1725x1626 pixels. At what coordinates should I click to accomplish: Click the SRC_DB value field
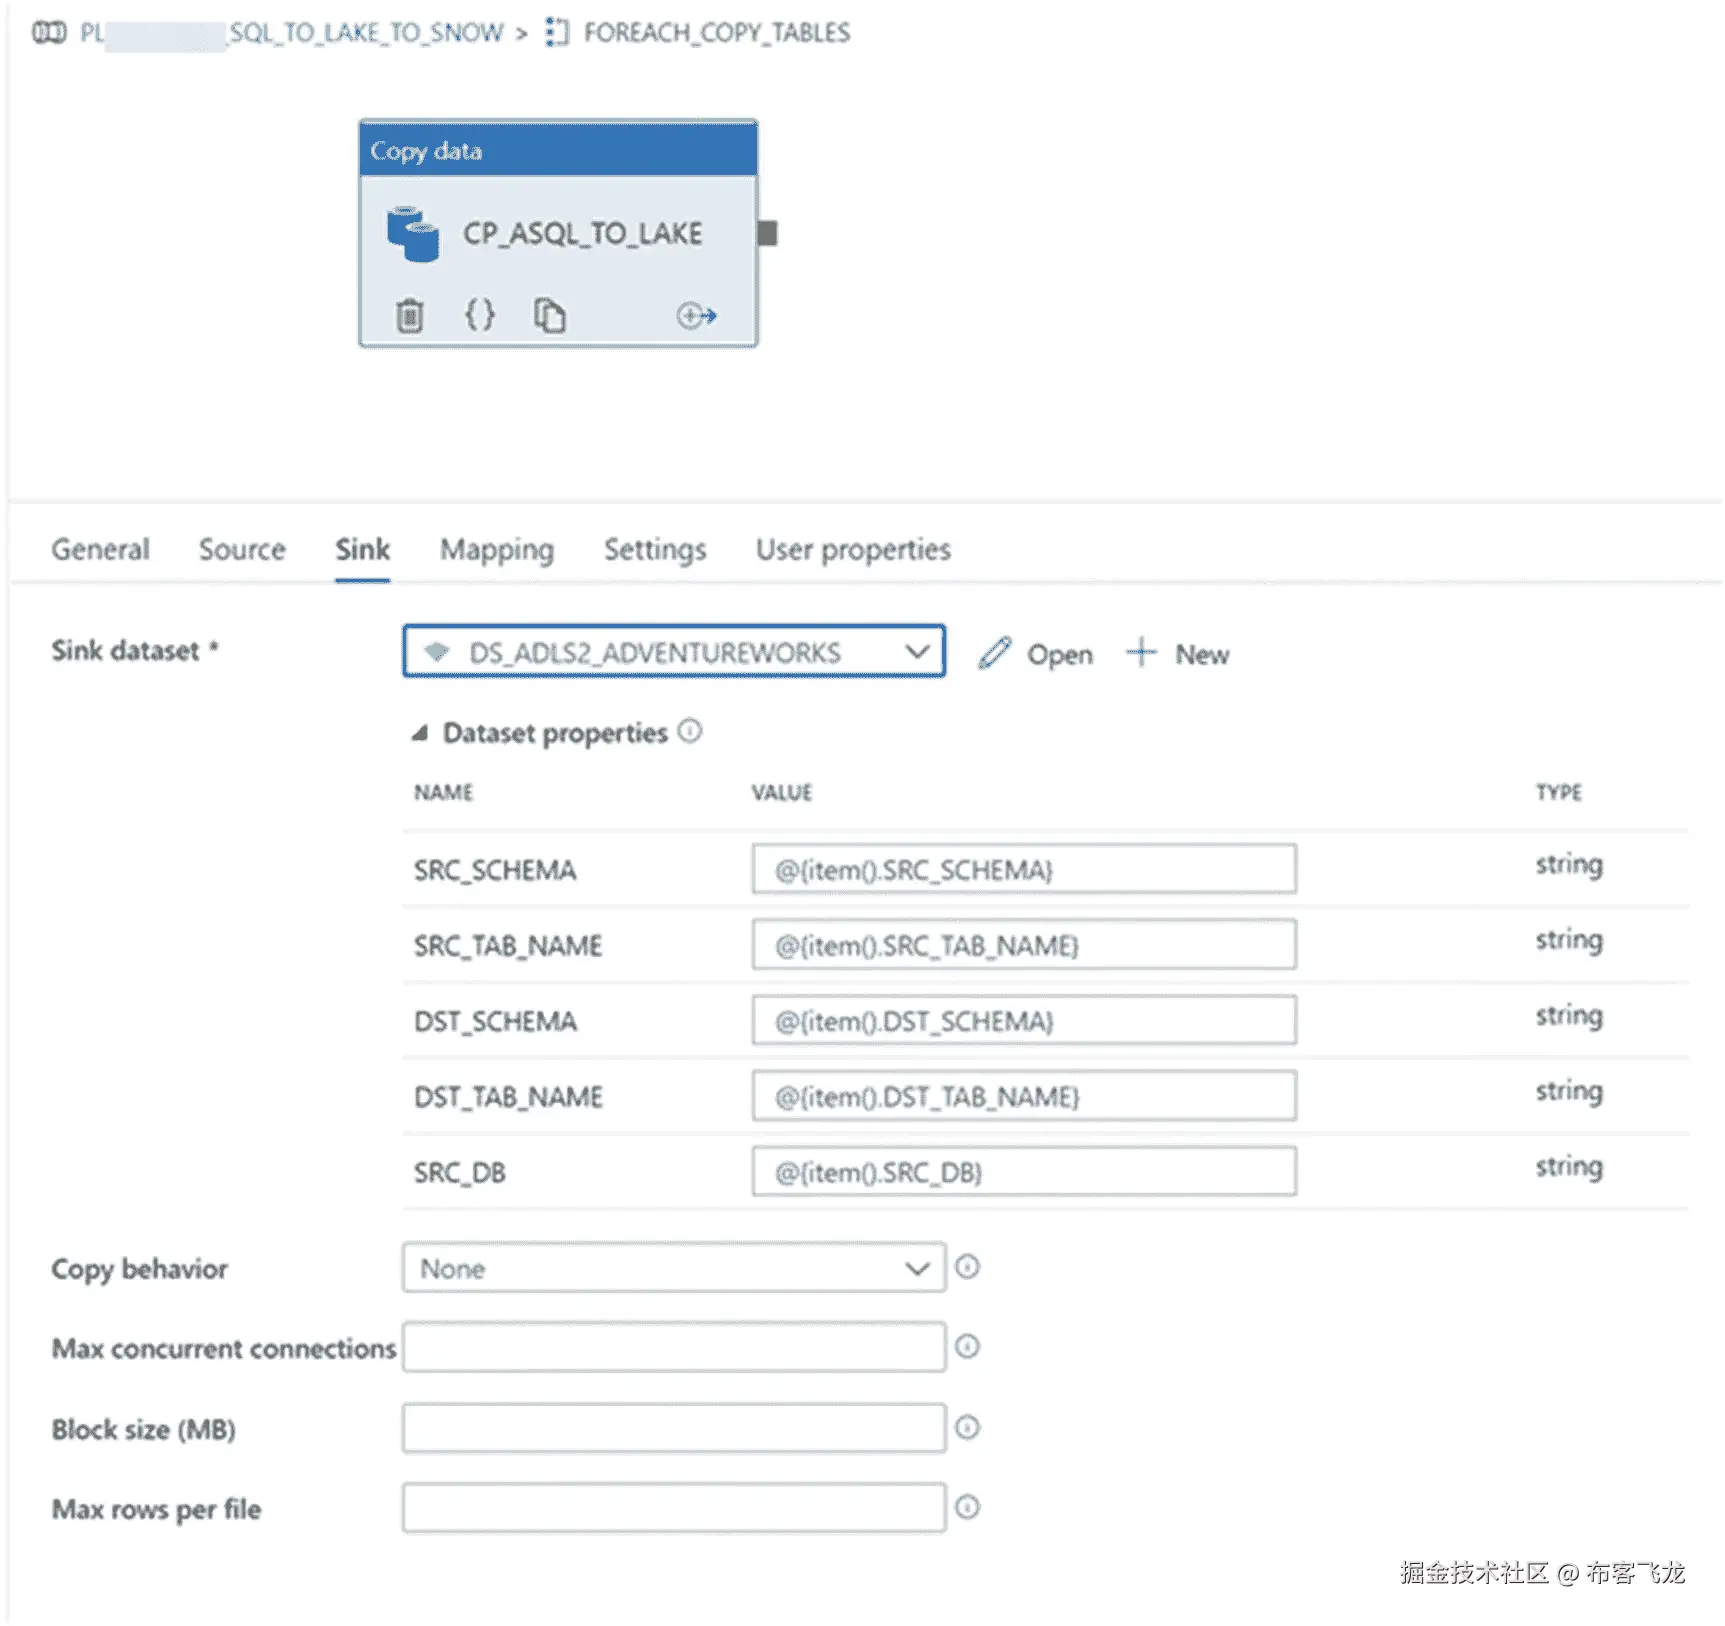(x=1024, y=1171)
